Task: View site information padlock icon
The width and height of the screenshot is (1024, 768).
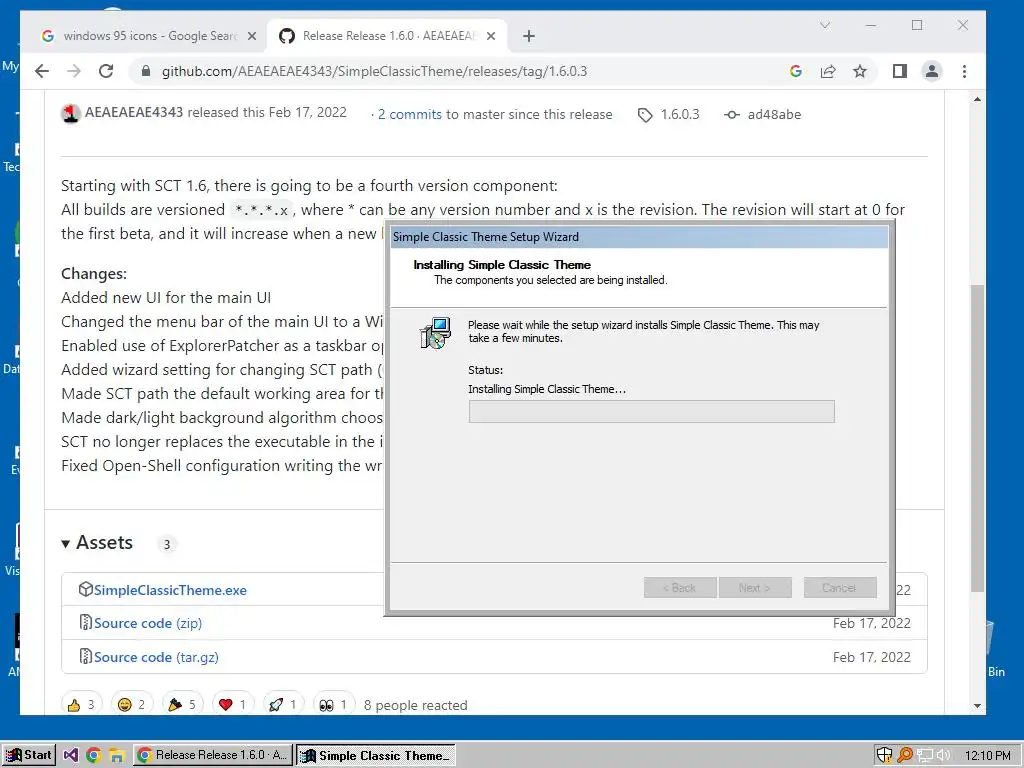Action: tap(146, 71)
